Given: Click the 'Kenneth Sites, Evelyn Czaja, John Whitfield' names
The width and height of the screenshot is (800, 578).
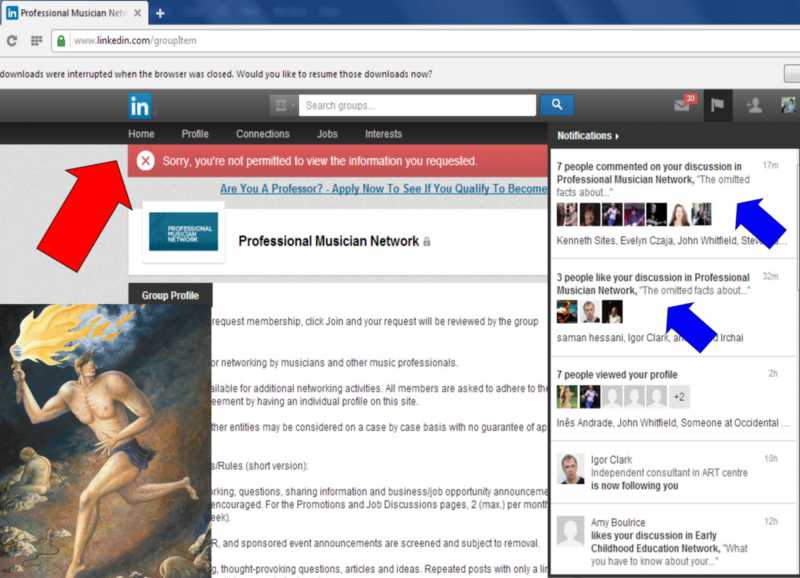Looking at the screenshot, I should click(x=647, y=241).
